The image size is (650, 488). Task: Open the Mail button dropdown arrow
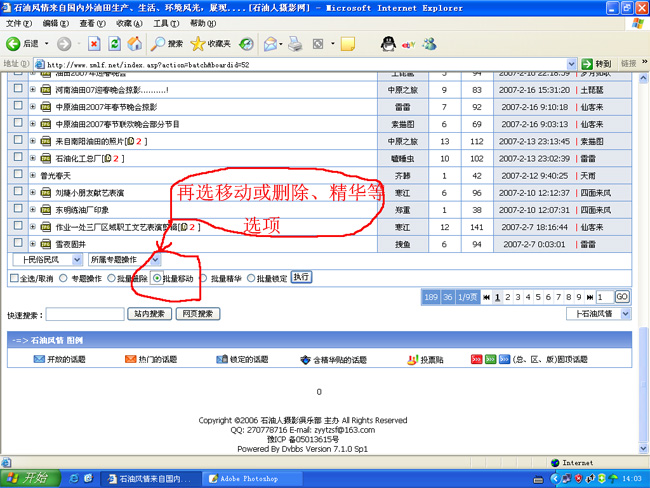click(281, 44)
